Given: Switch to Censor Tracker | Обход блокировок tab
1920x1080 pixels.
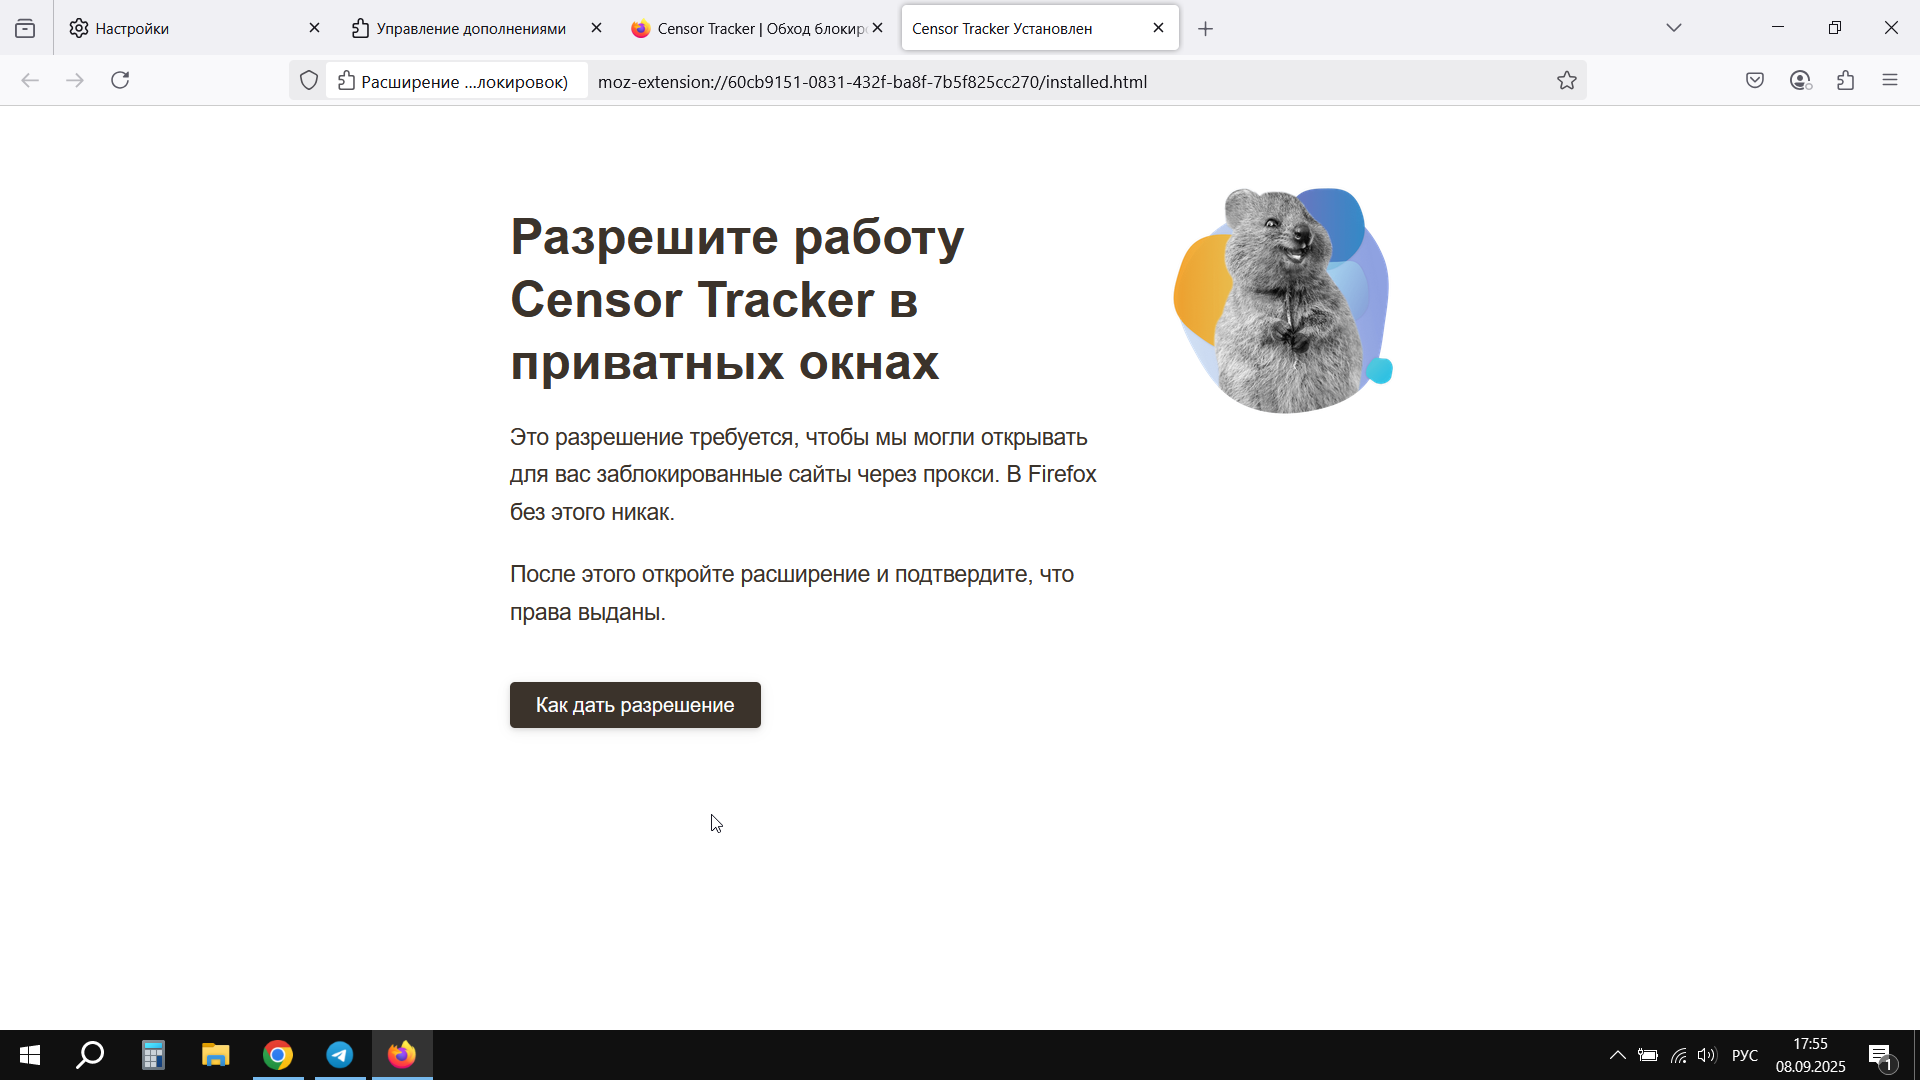Looking at the screenshot, I should pyautogui.click(x=758, y=28).
